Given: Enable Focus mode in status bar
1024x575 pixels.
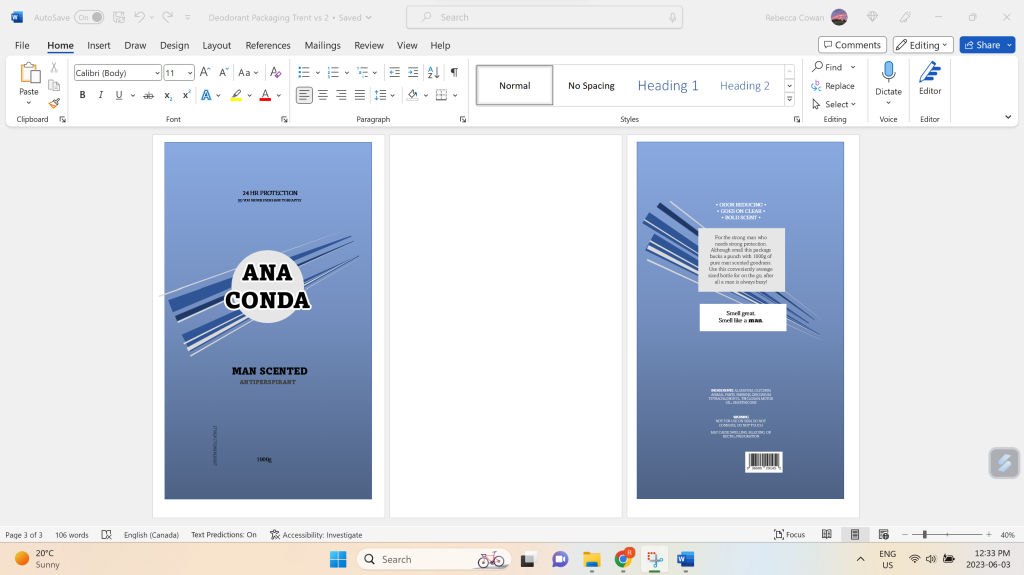Looking at the screenshot, I should click(x=788, y=535).
